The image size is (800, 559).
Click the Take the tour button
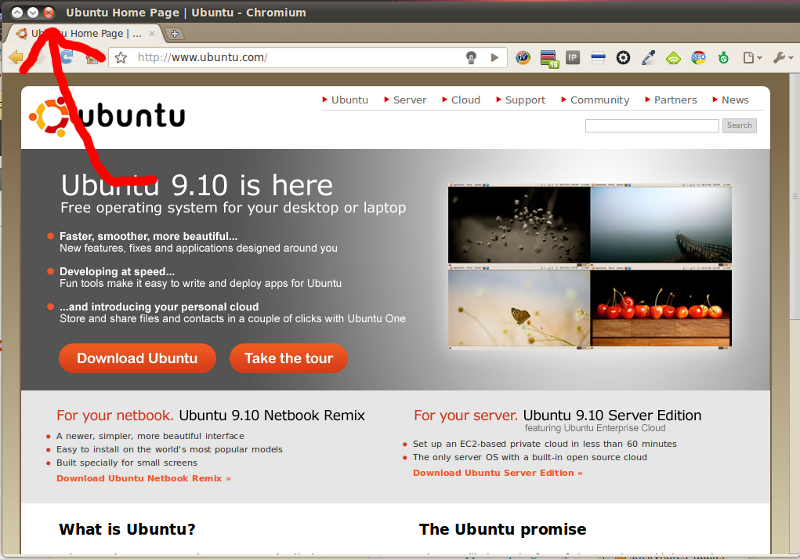289,358
